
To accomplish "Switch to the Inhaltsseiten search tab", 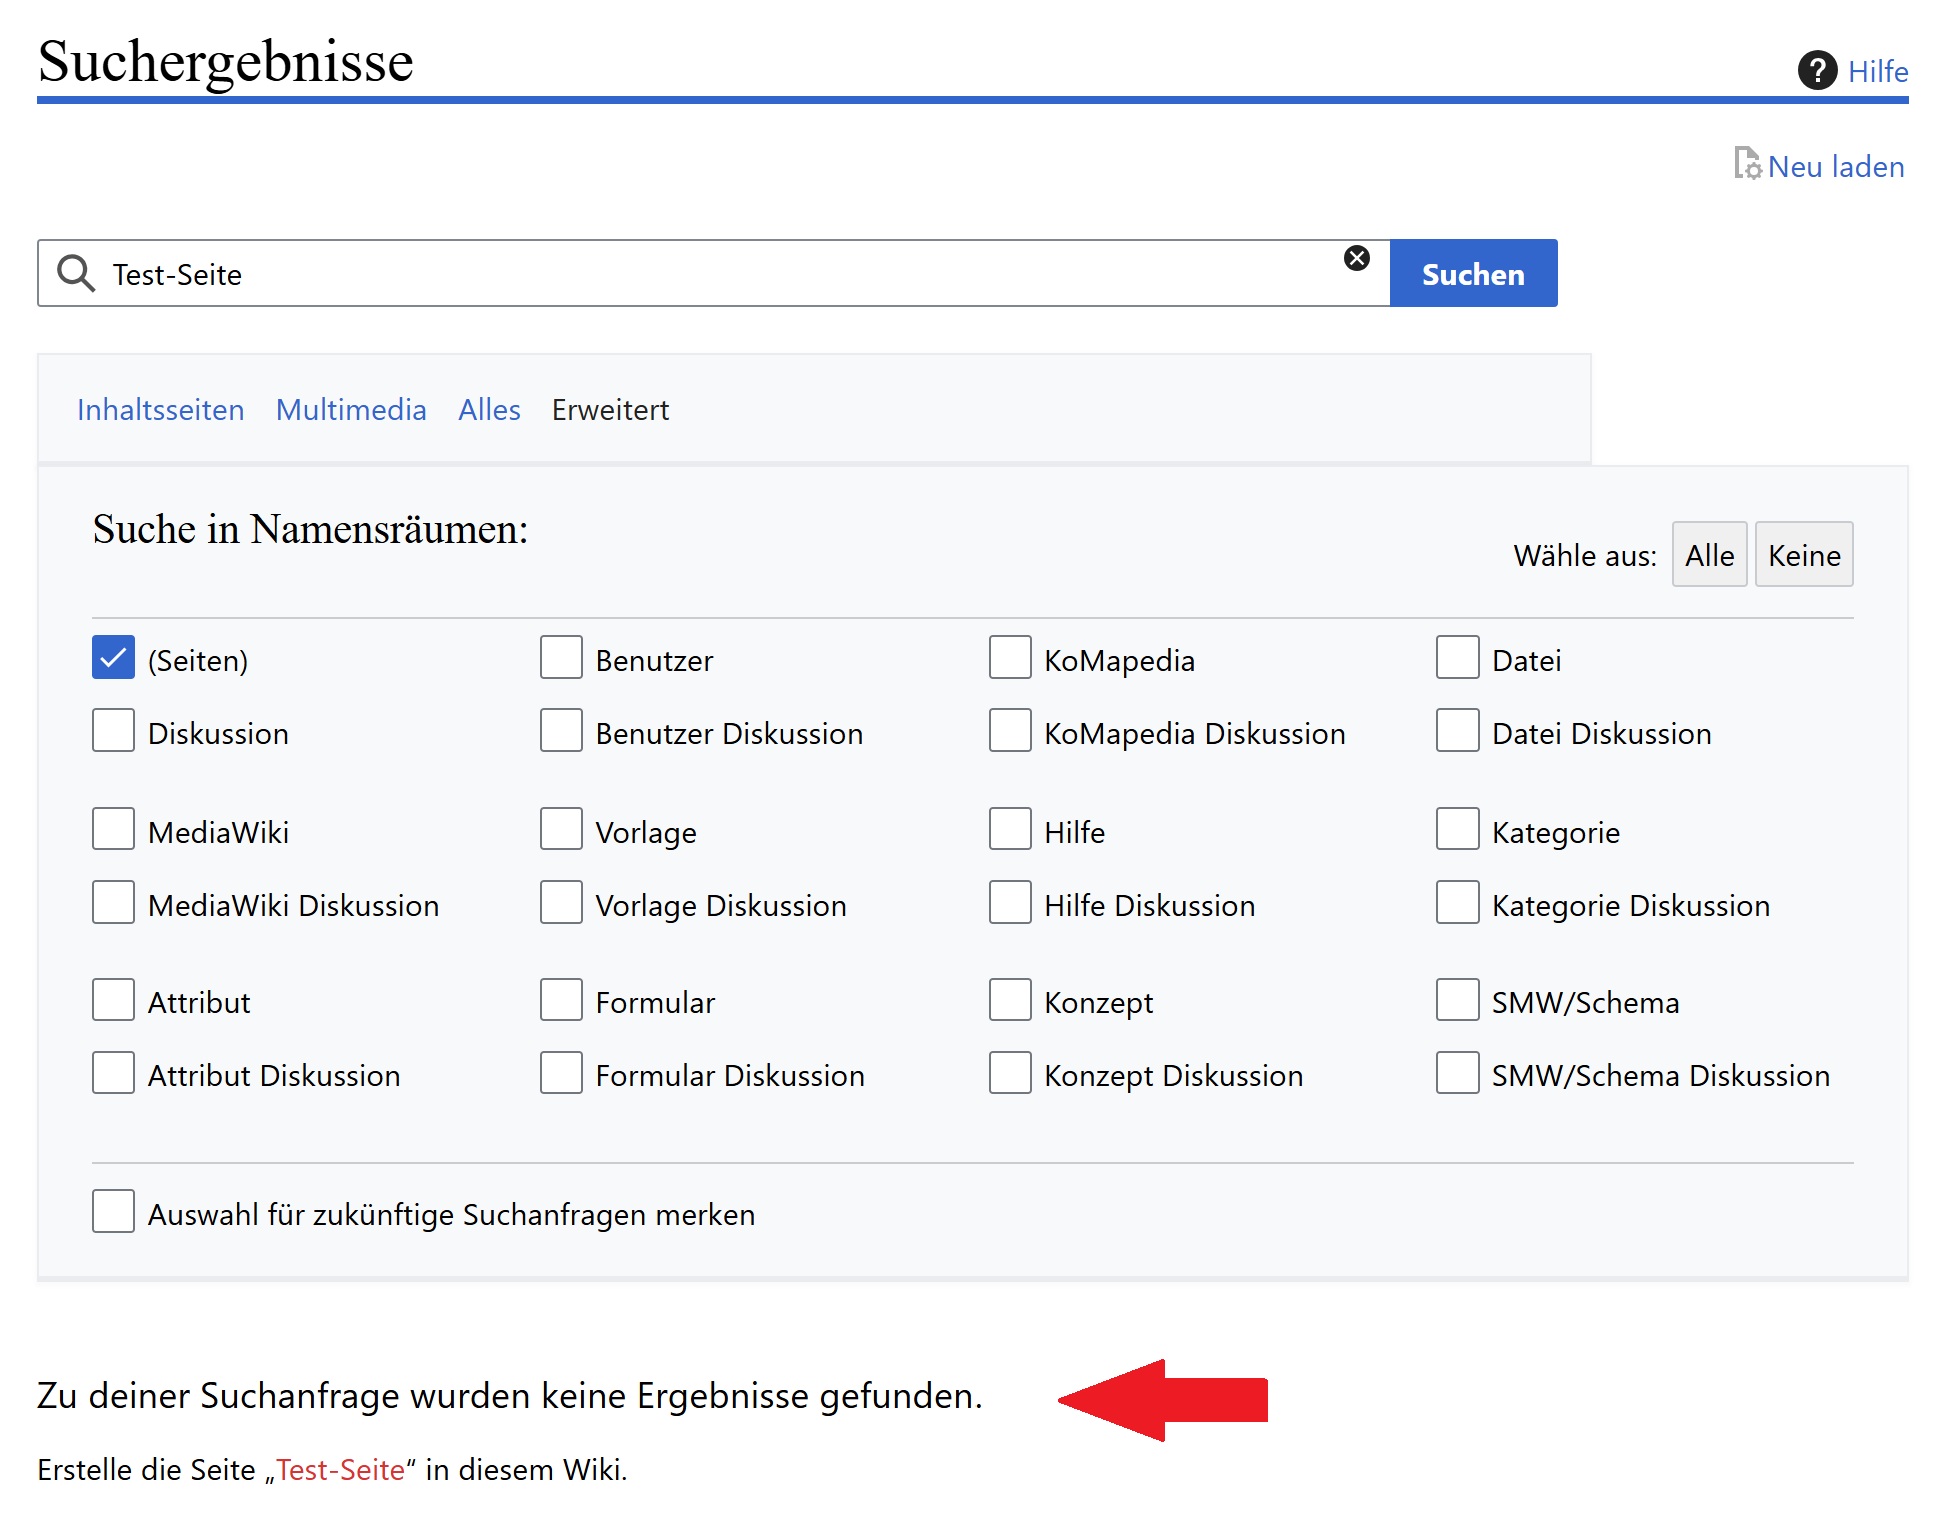I will pos(160,410).
